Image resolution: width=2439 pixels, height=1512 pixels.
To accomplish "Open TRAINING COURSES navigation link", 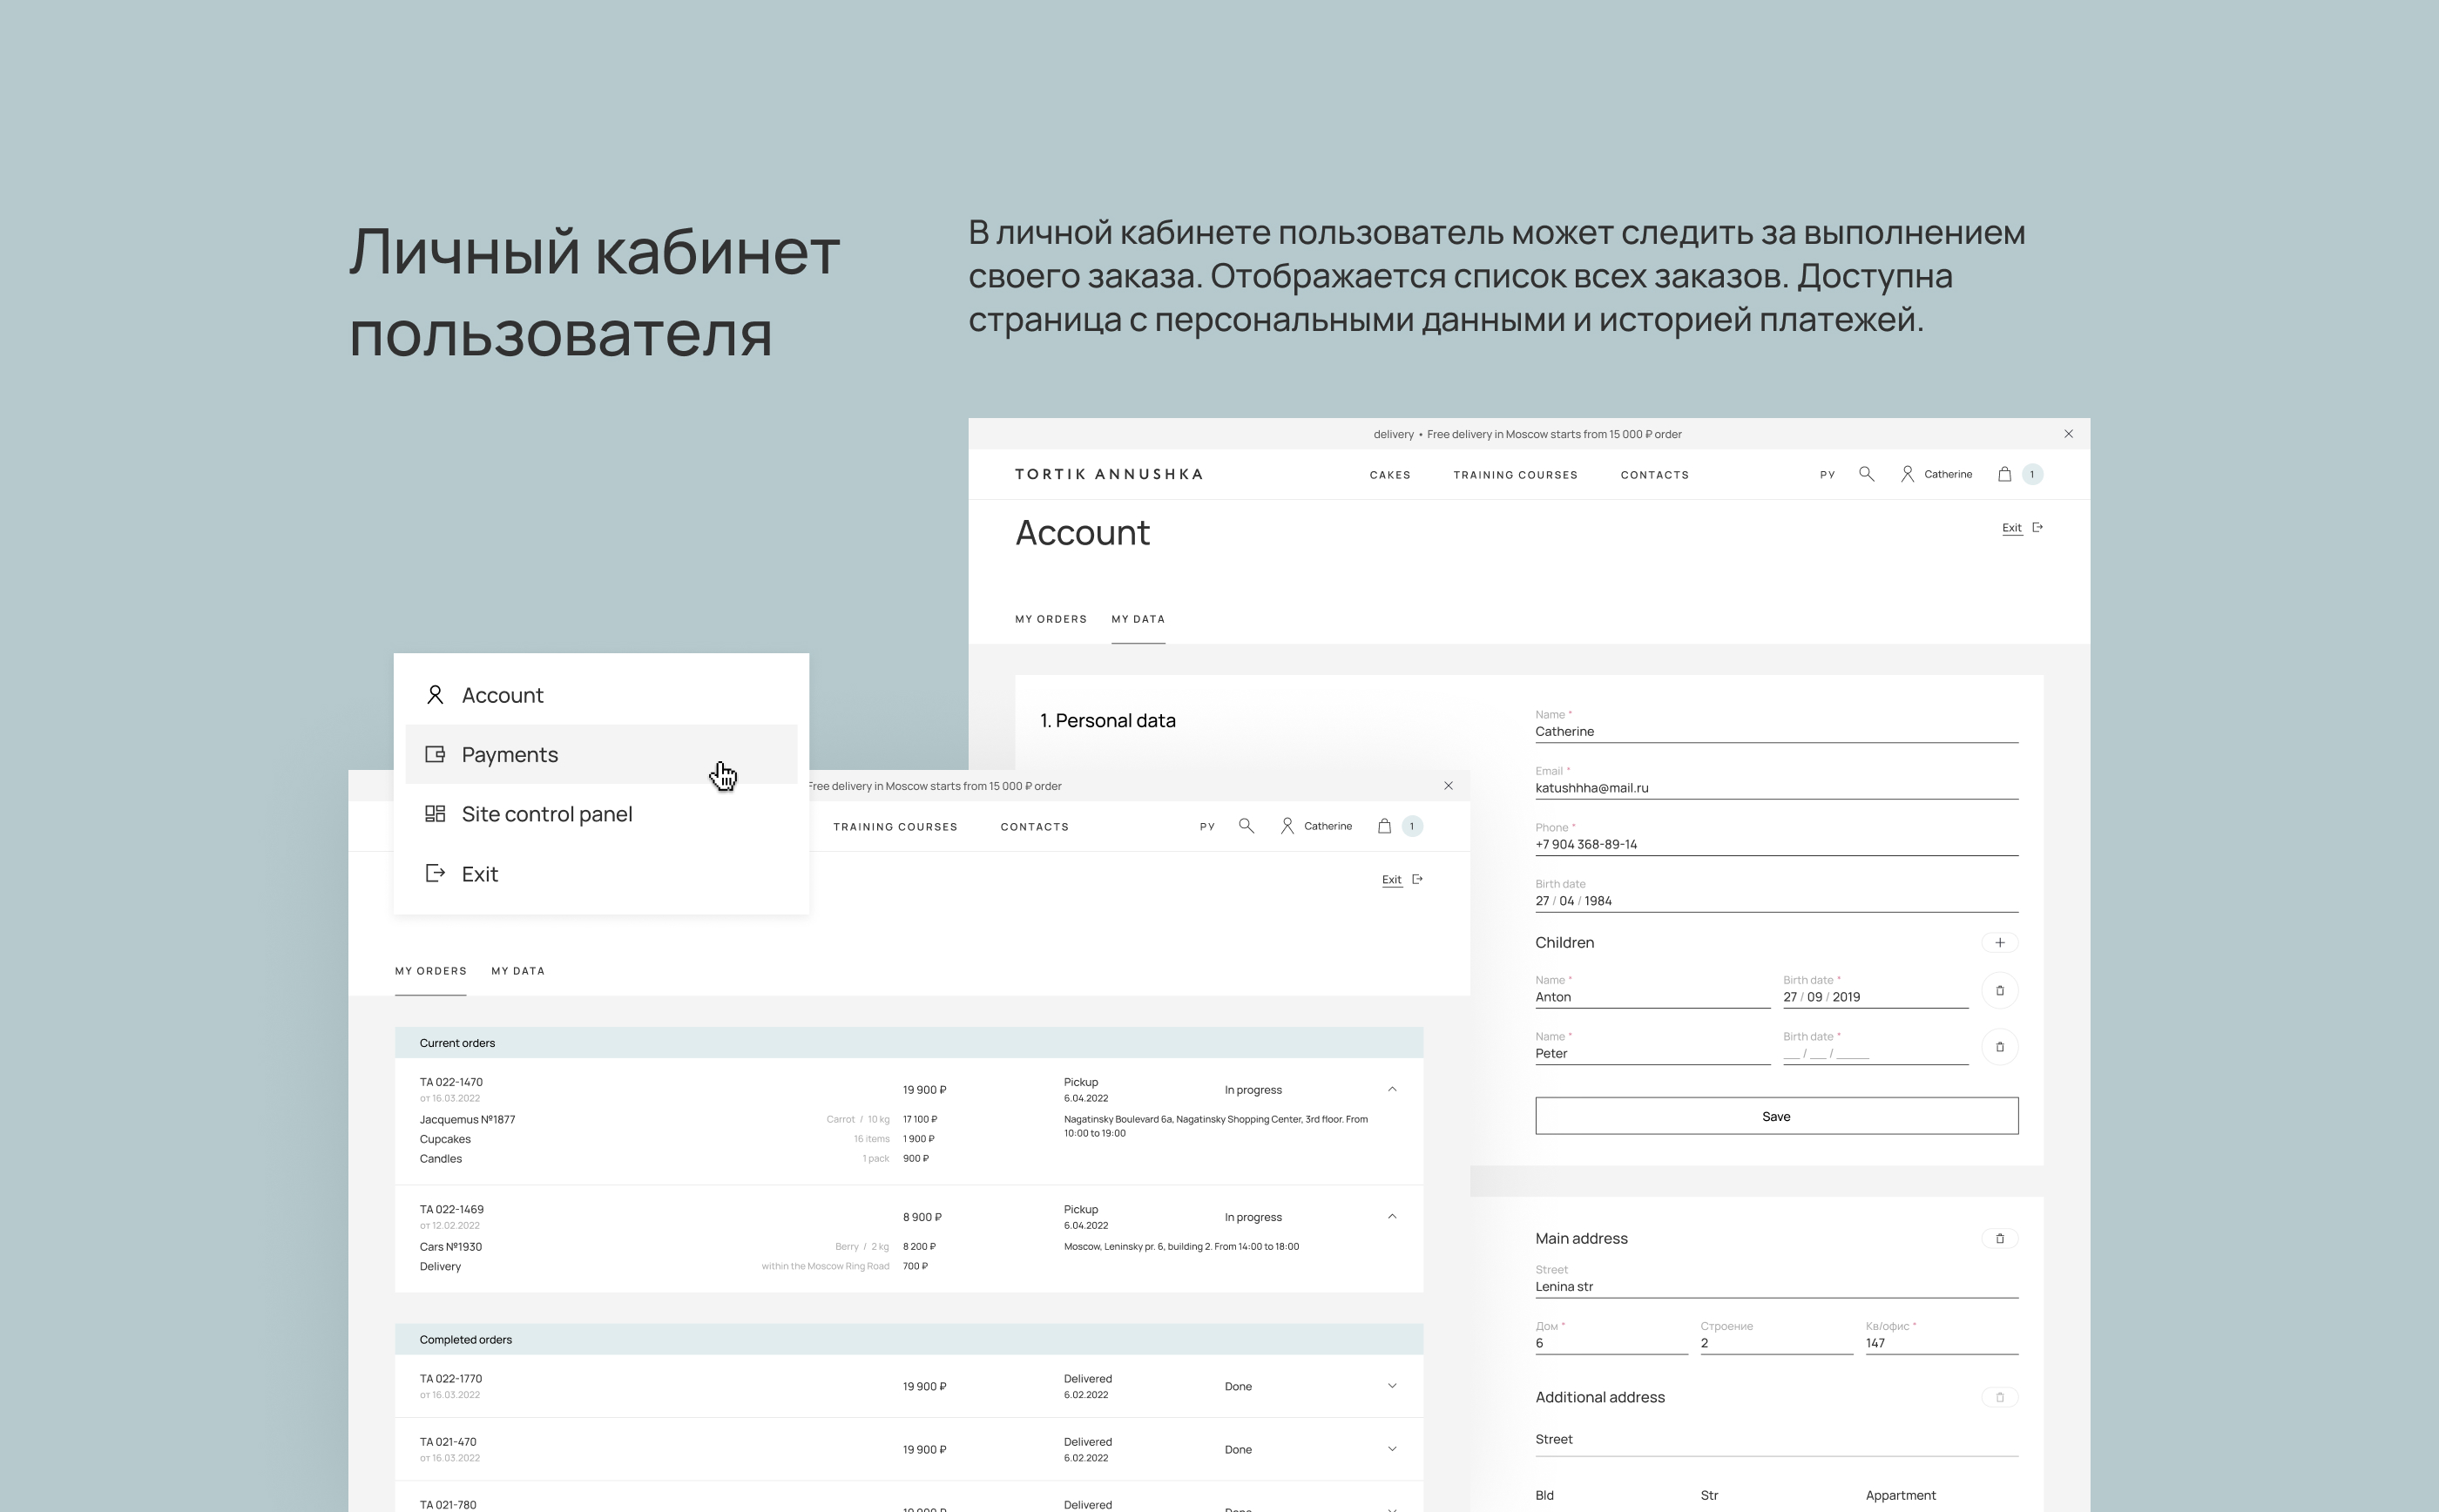I will (1514, 475).
